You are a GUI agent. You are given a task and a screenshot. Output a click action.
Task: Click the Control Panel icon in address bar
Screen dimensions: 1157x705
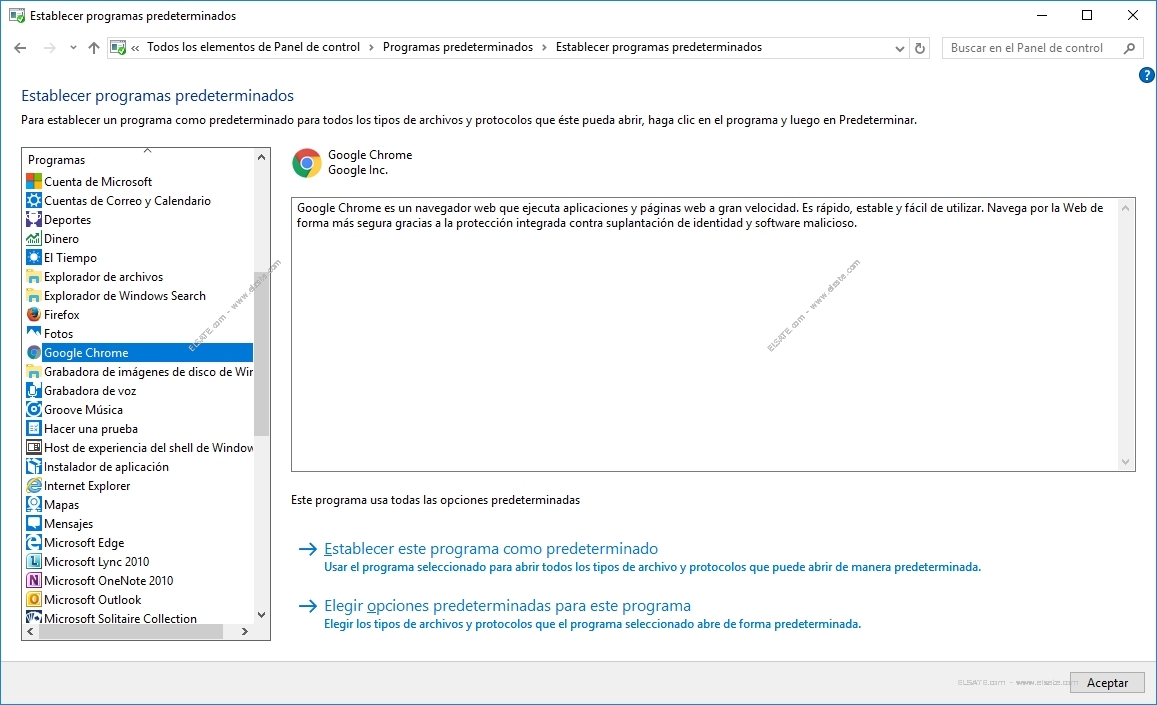pos(118,48)
